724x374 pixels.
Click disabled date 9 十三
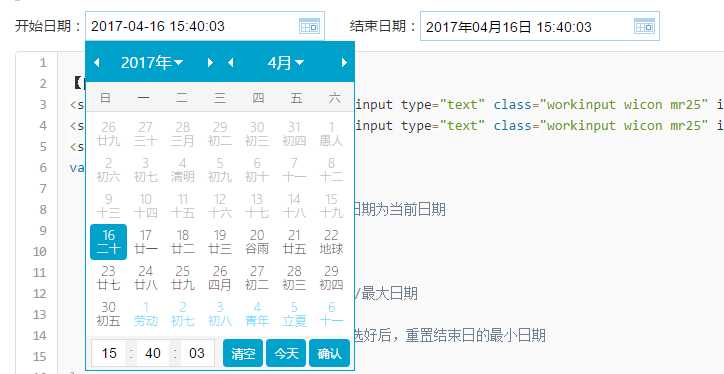point(109,206)
